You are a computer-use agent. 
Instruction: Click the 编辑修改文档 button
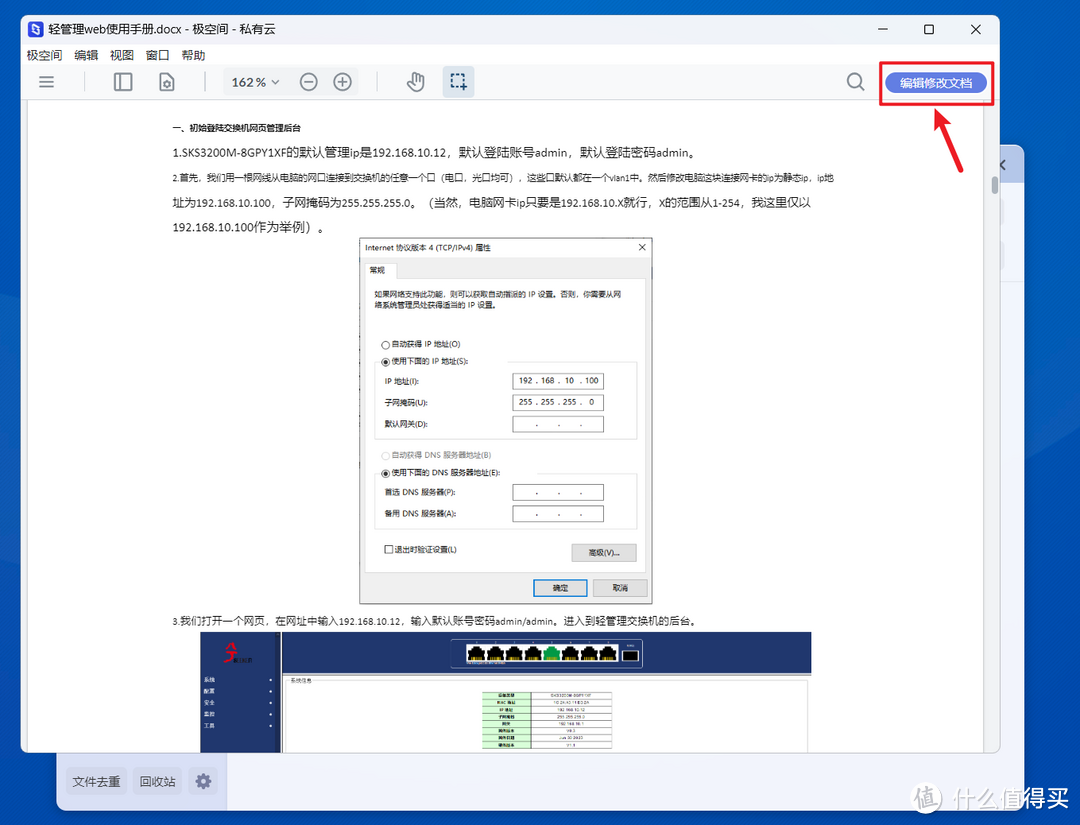click(x=935, y=83)
